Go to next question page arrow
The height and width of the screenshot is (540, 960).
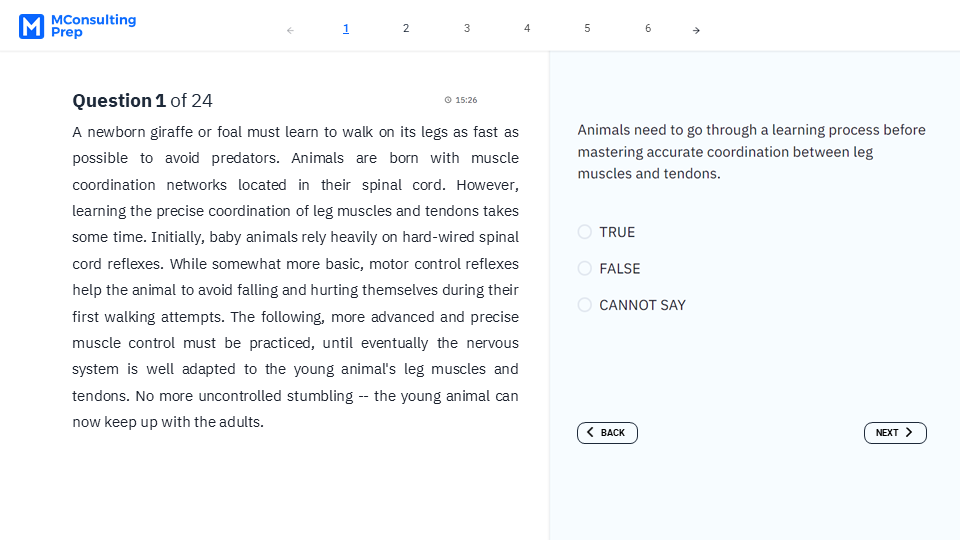pos(696,30)
